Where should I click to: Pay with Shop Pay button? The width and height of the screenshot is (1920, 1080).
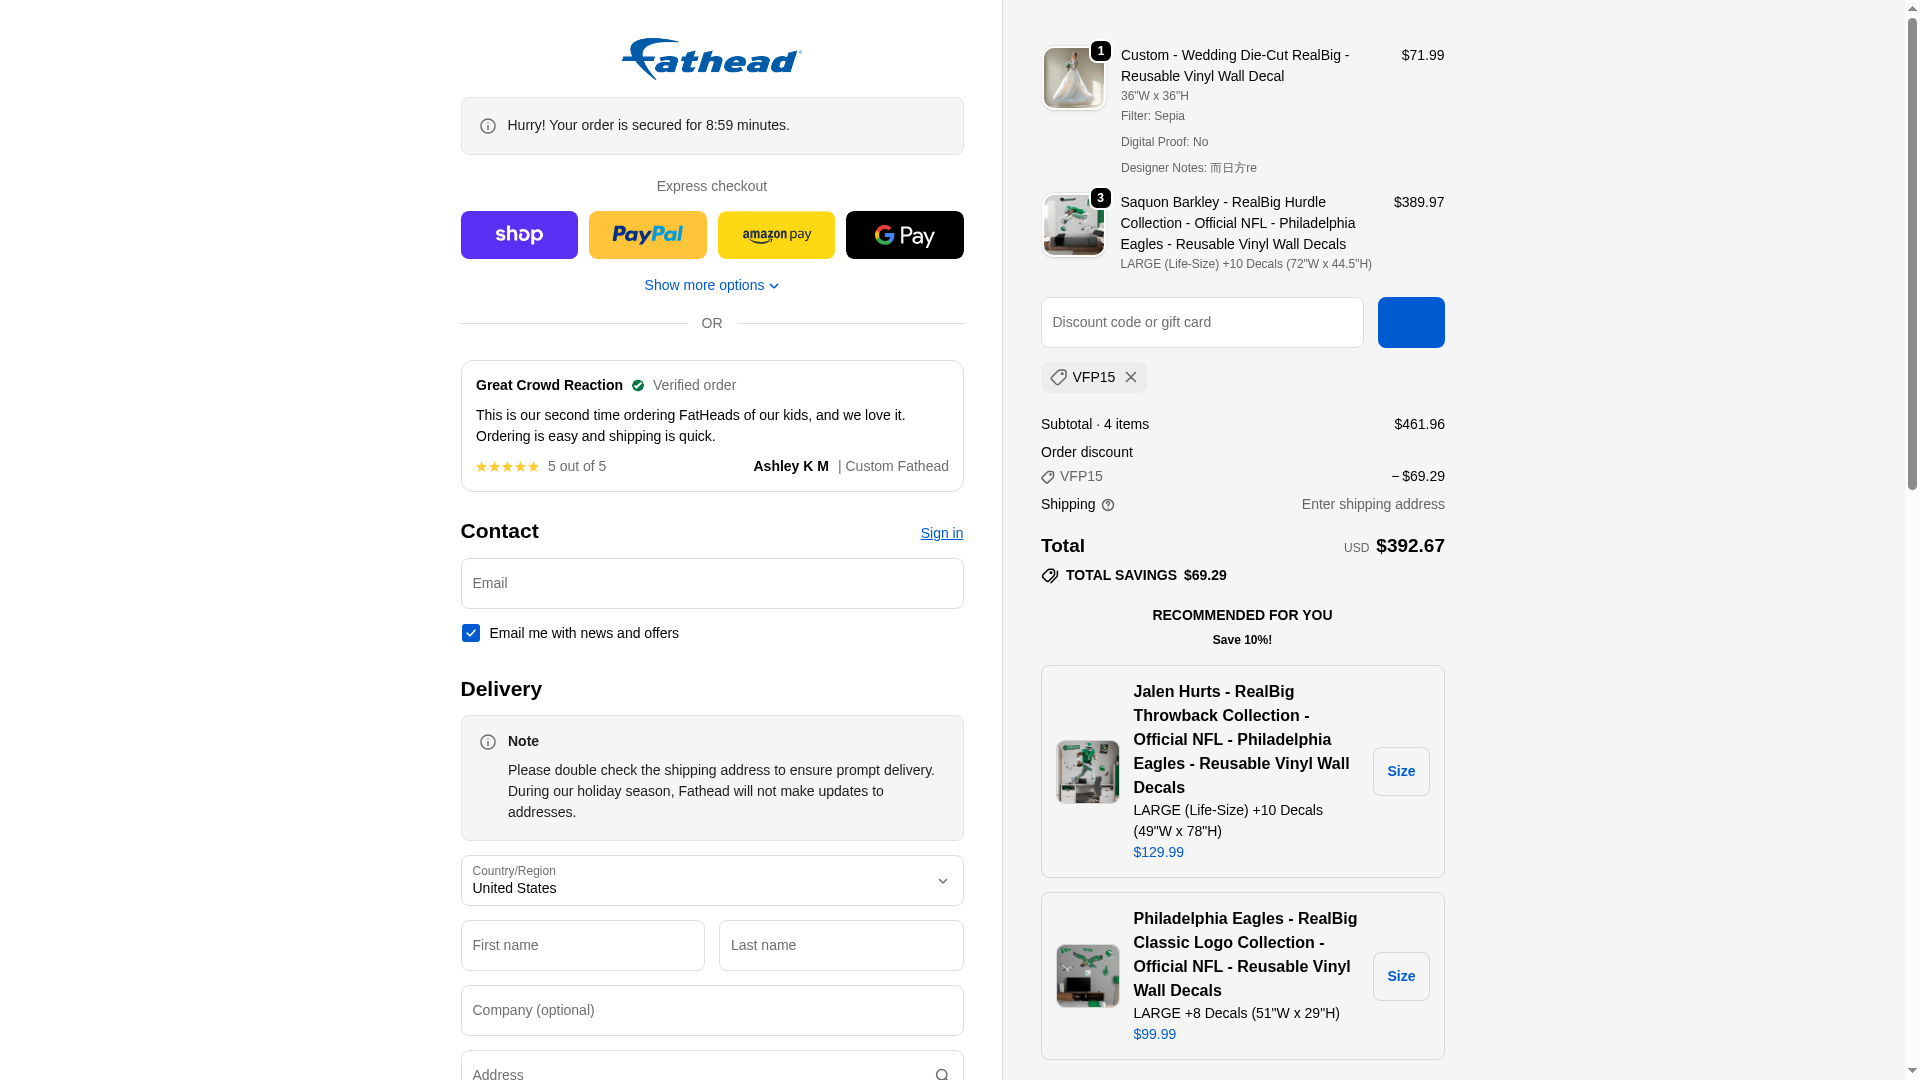click(519, 235)
